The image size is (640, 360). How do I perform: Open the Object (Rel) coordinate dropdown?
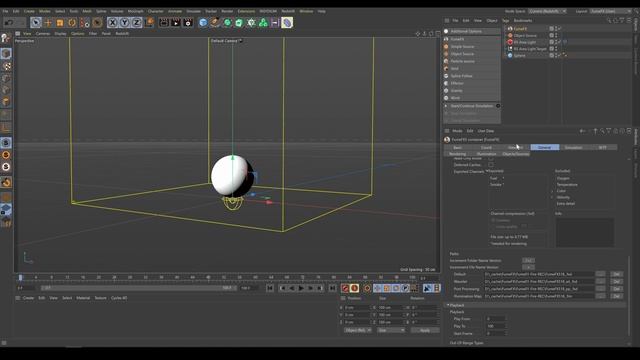(358, 330)
